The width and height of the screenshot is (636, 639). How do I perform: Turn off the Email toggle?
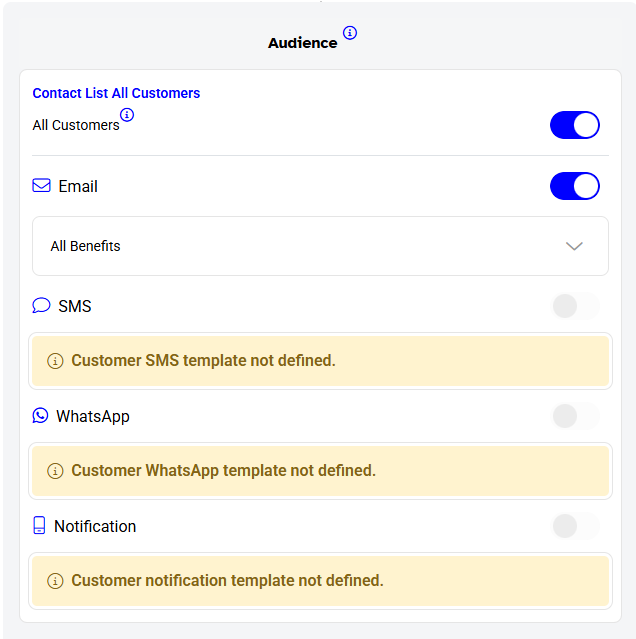(x=575, y=186)
